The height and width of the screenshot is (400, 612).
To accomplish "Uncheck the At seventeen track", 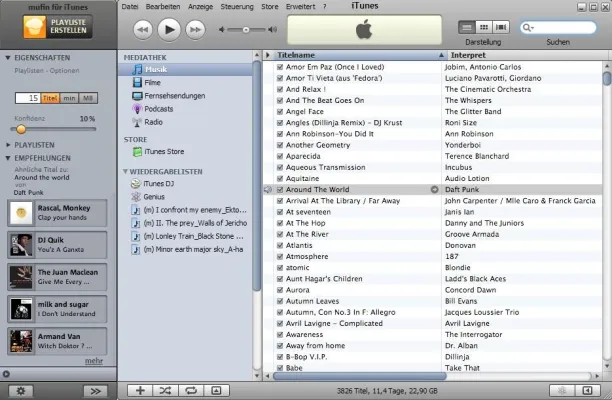I will point(280,212).
